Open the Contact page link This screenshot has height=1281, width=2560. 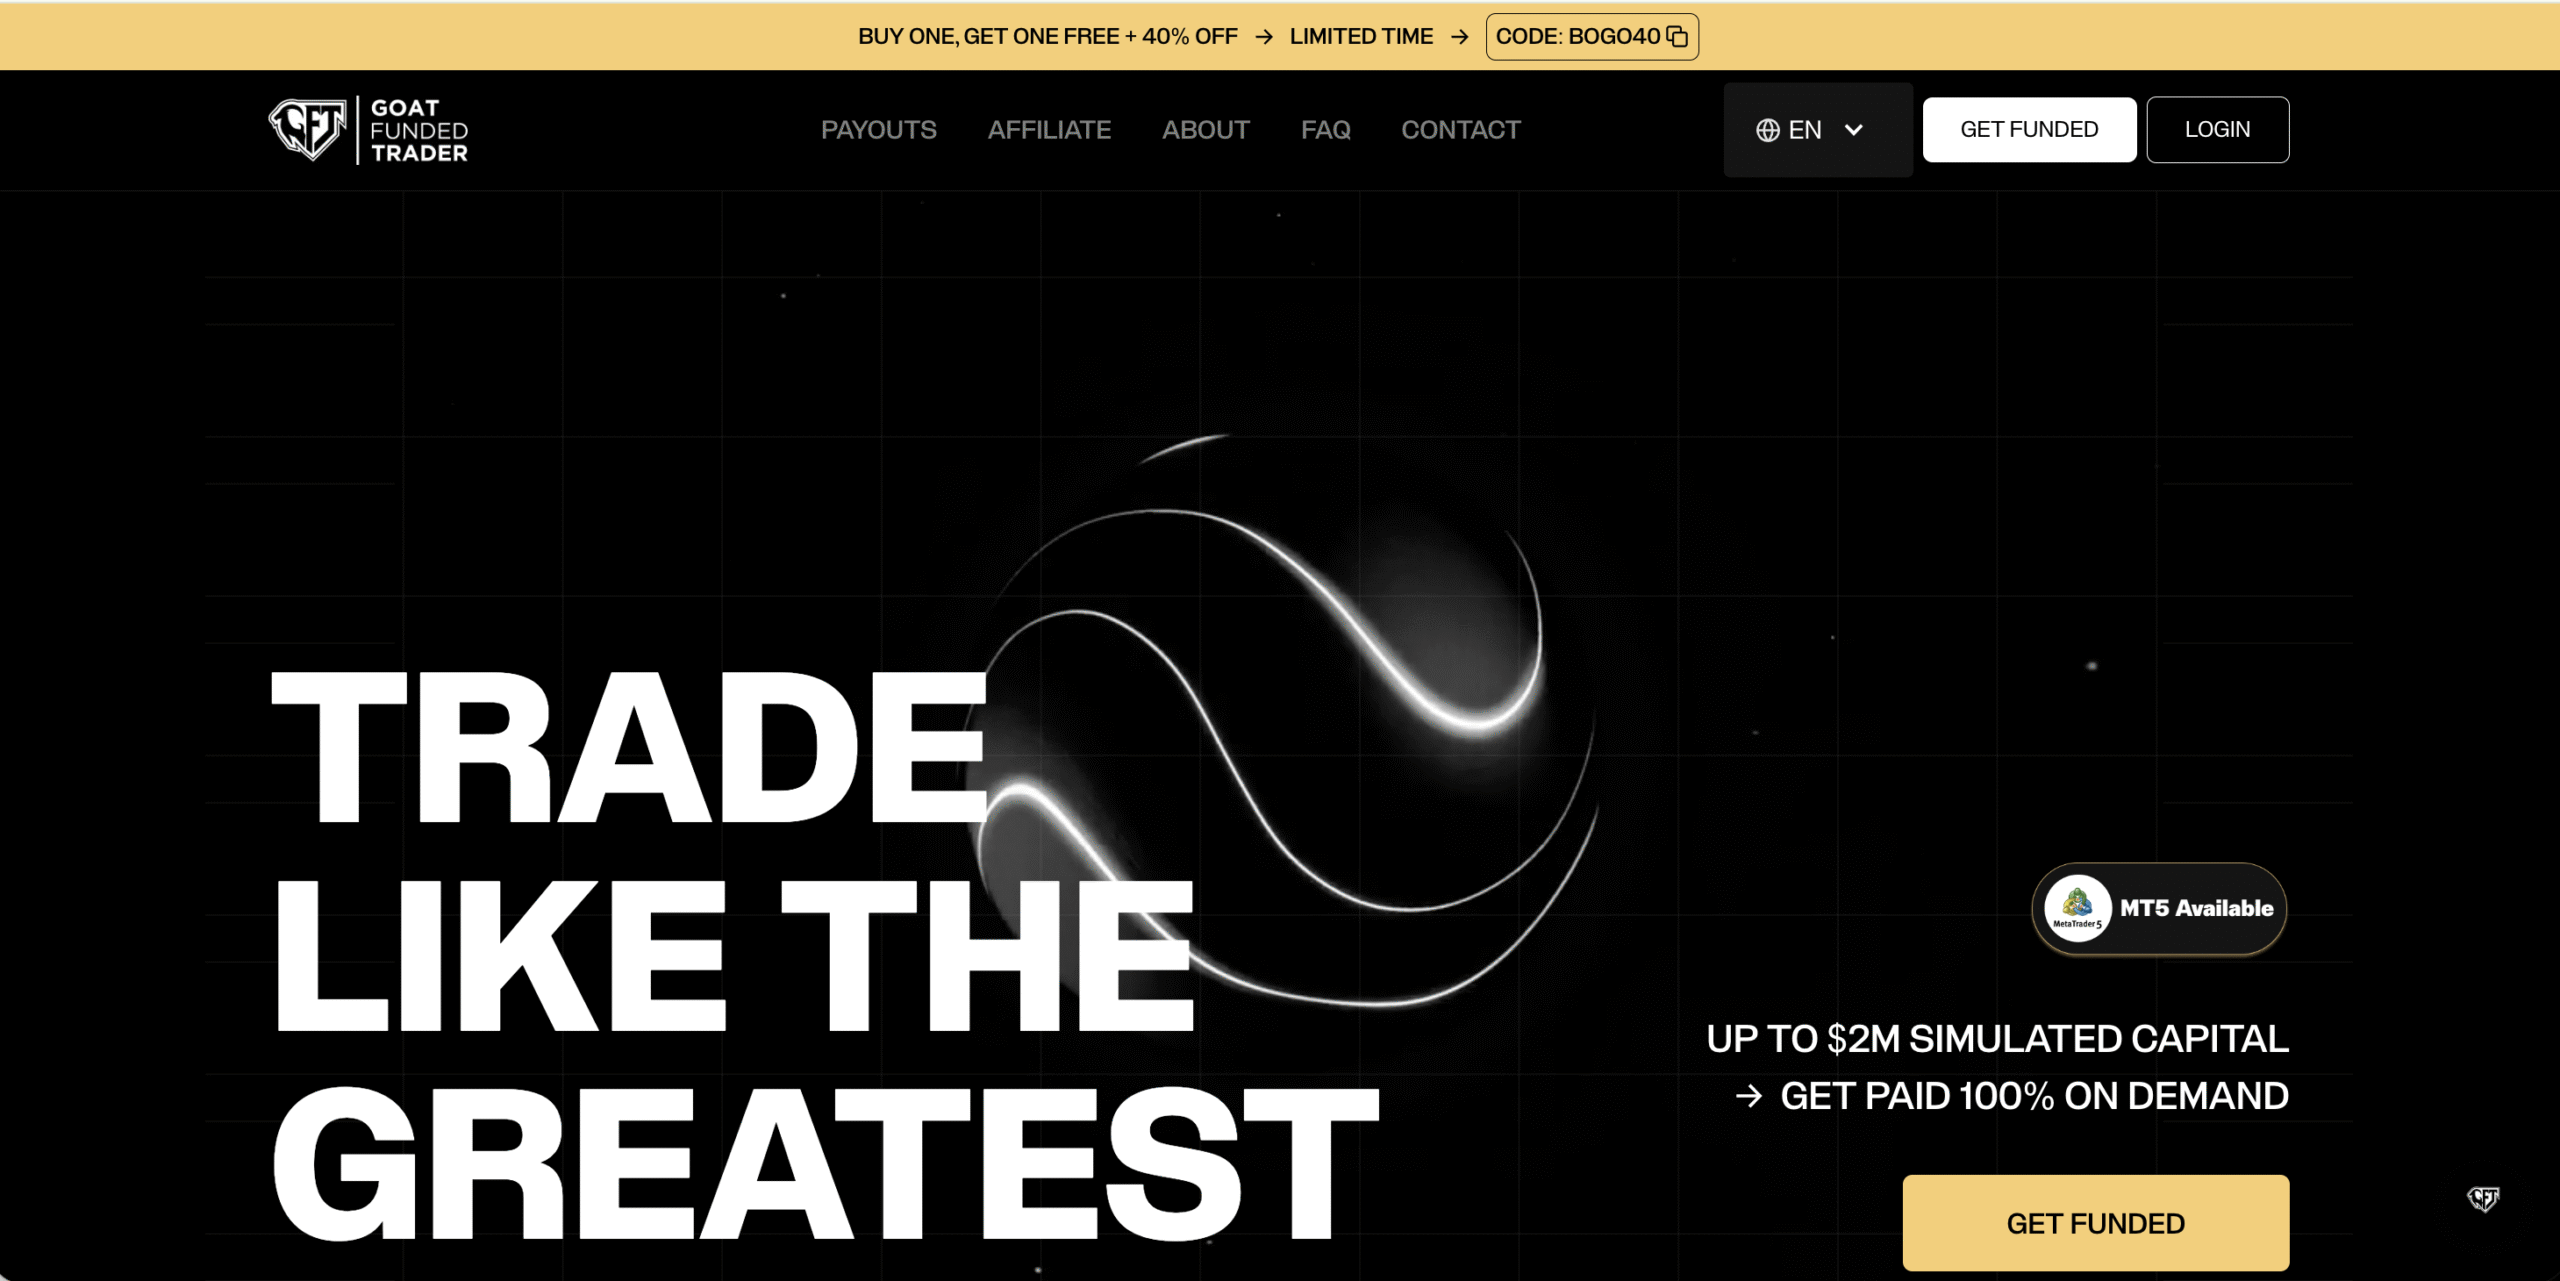[x=1460, y=130]
